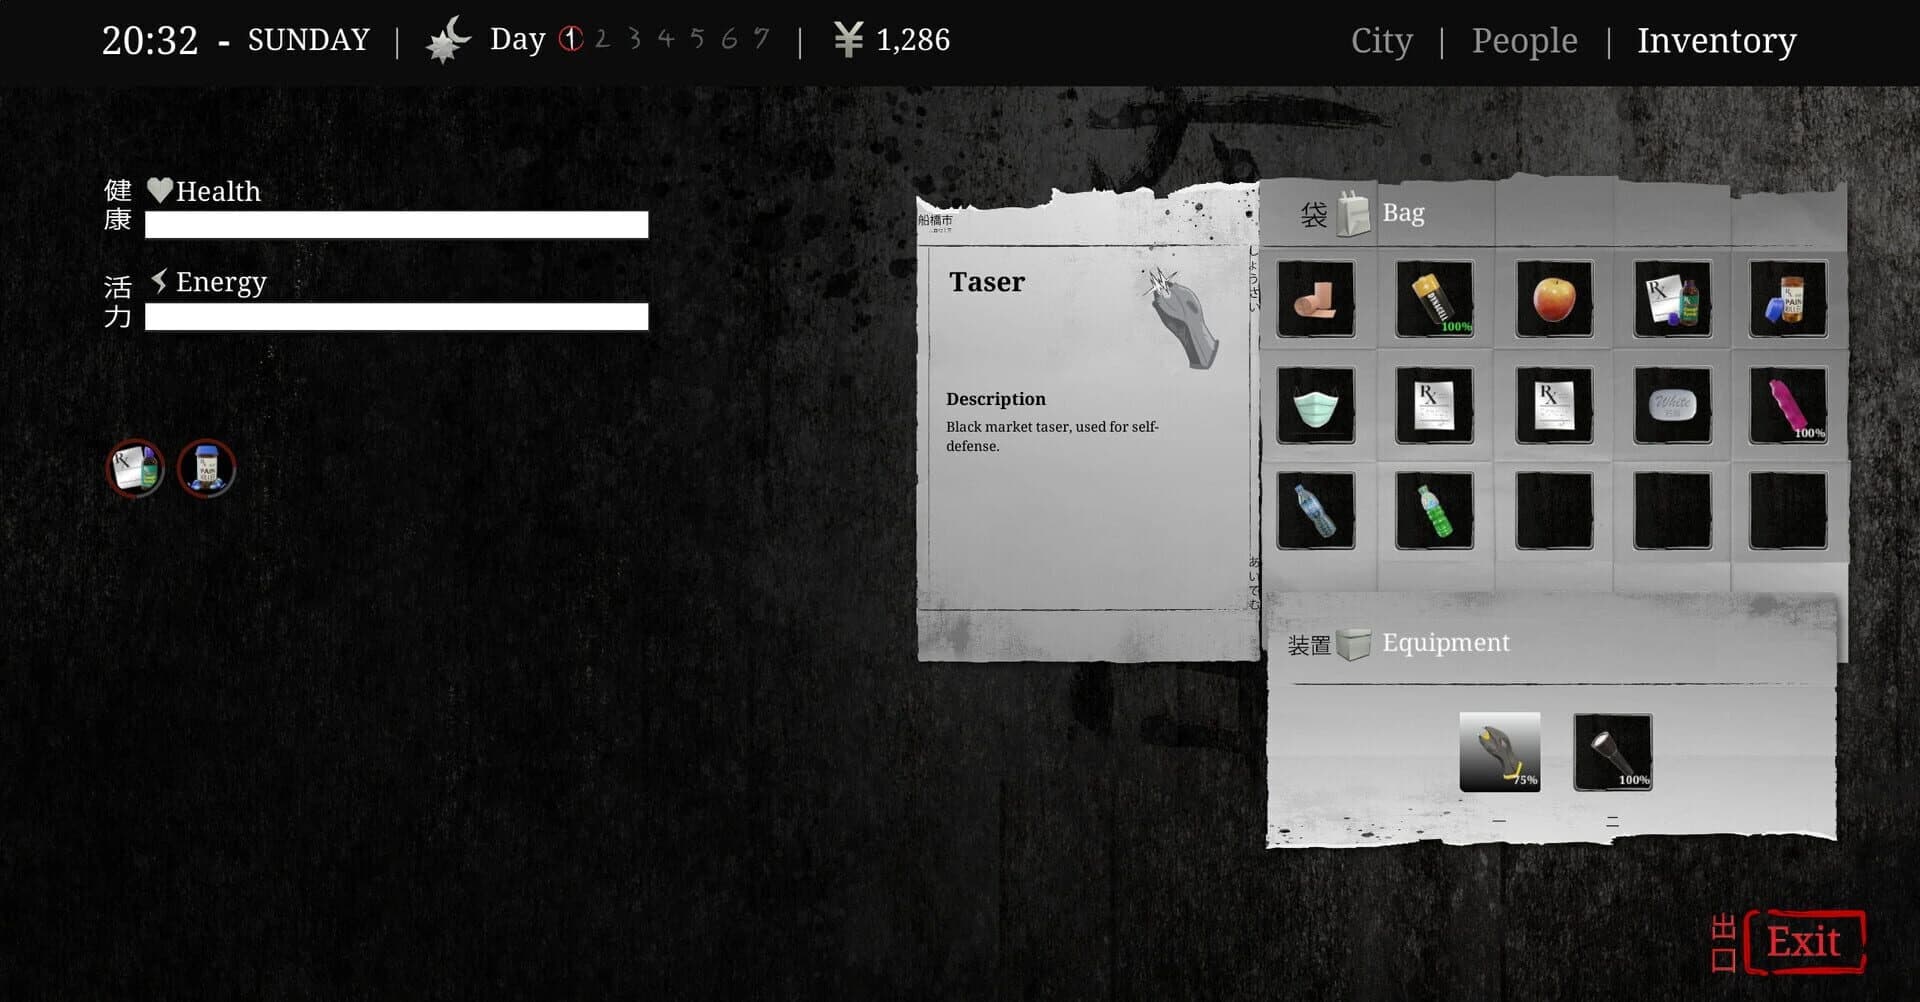Select the pink glowstick at 100%
1920x1002 pixels.
pyautogui.click(x=1790, y=405)
